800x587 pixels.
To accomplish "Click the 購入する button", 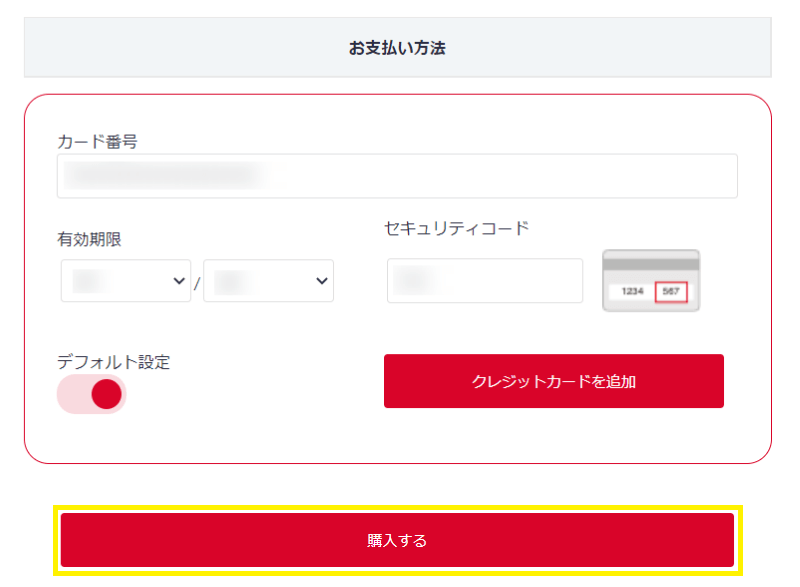I will (x=397, y=540).
